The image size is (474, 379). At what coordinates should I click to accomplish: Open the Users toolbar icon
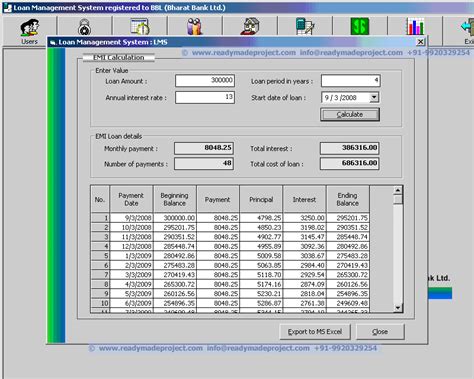[x=30, y=28]
